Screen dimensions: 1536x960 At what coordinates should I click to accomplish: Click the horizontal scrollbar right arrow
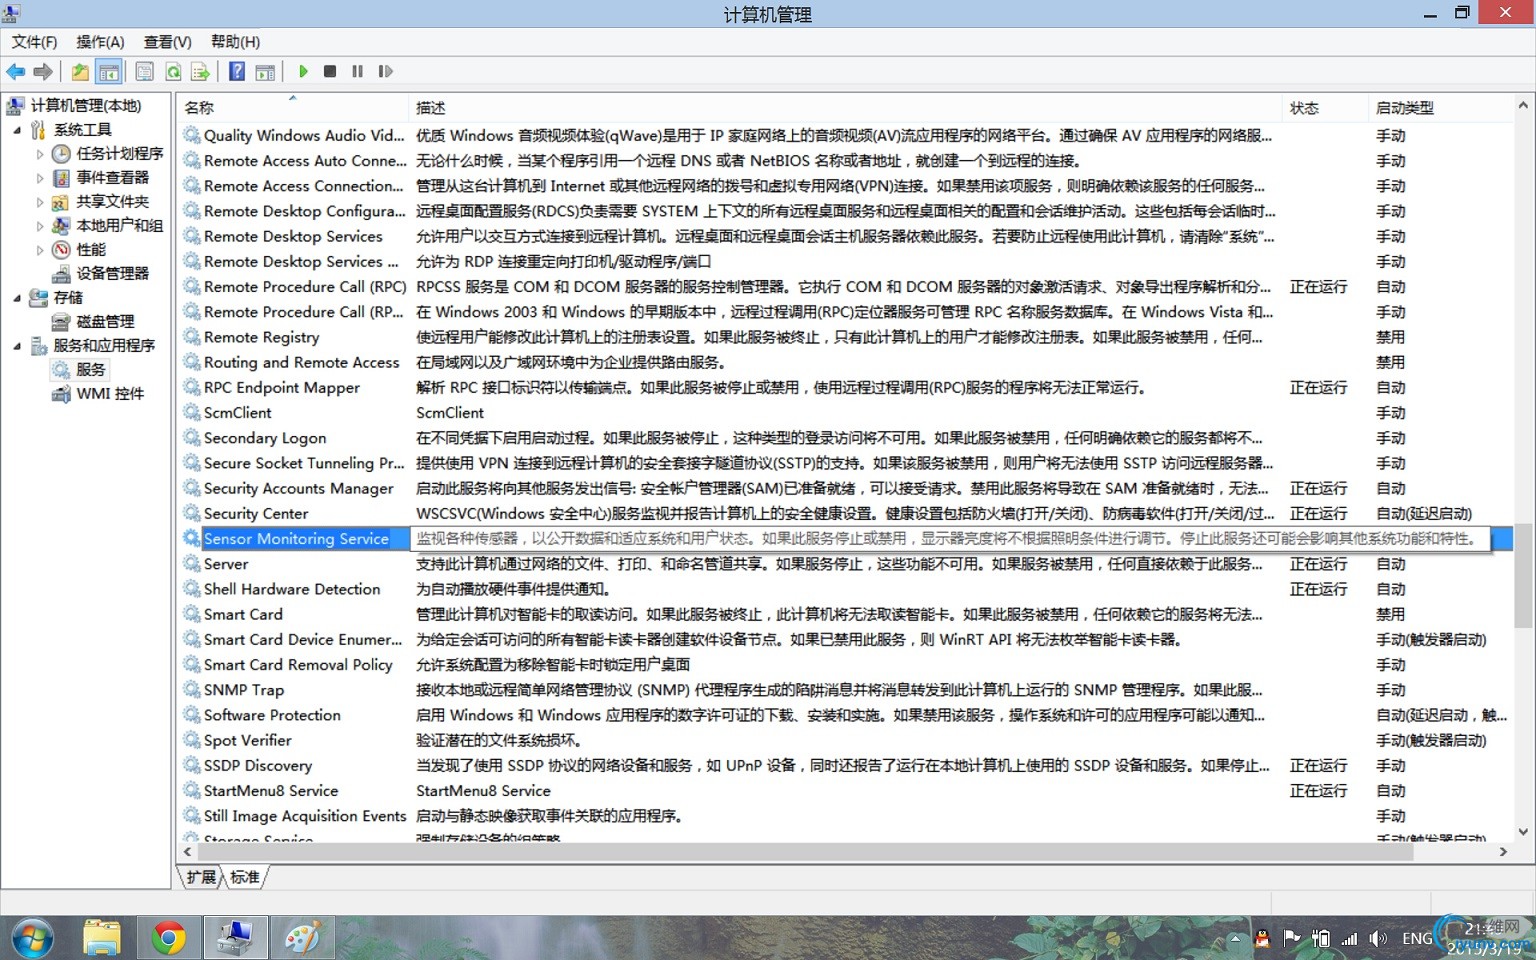coord(1503,852)
